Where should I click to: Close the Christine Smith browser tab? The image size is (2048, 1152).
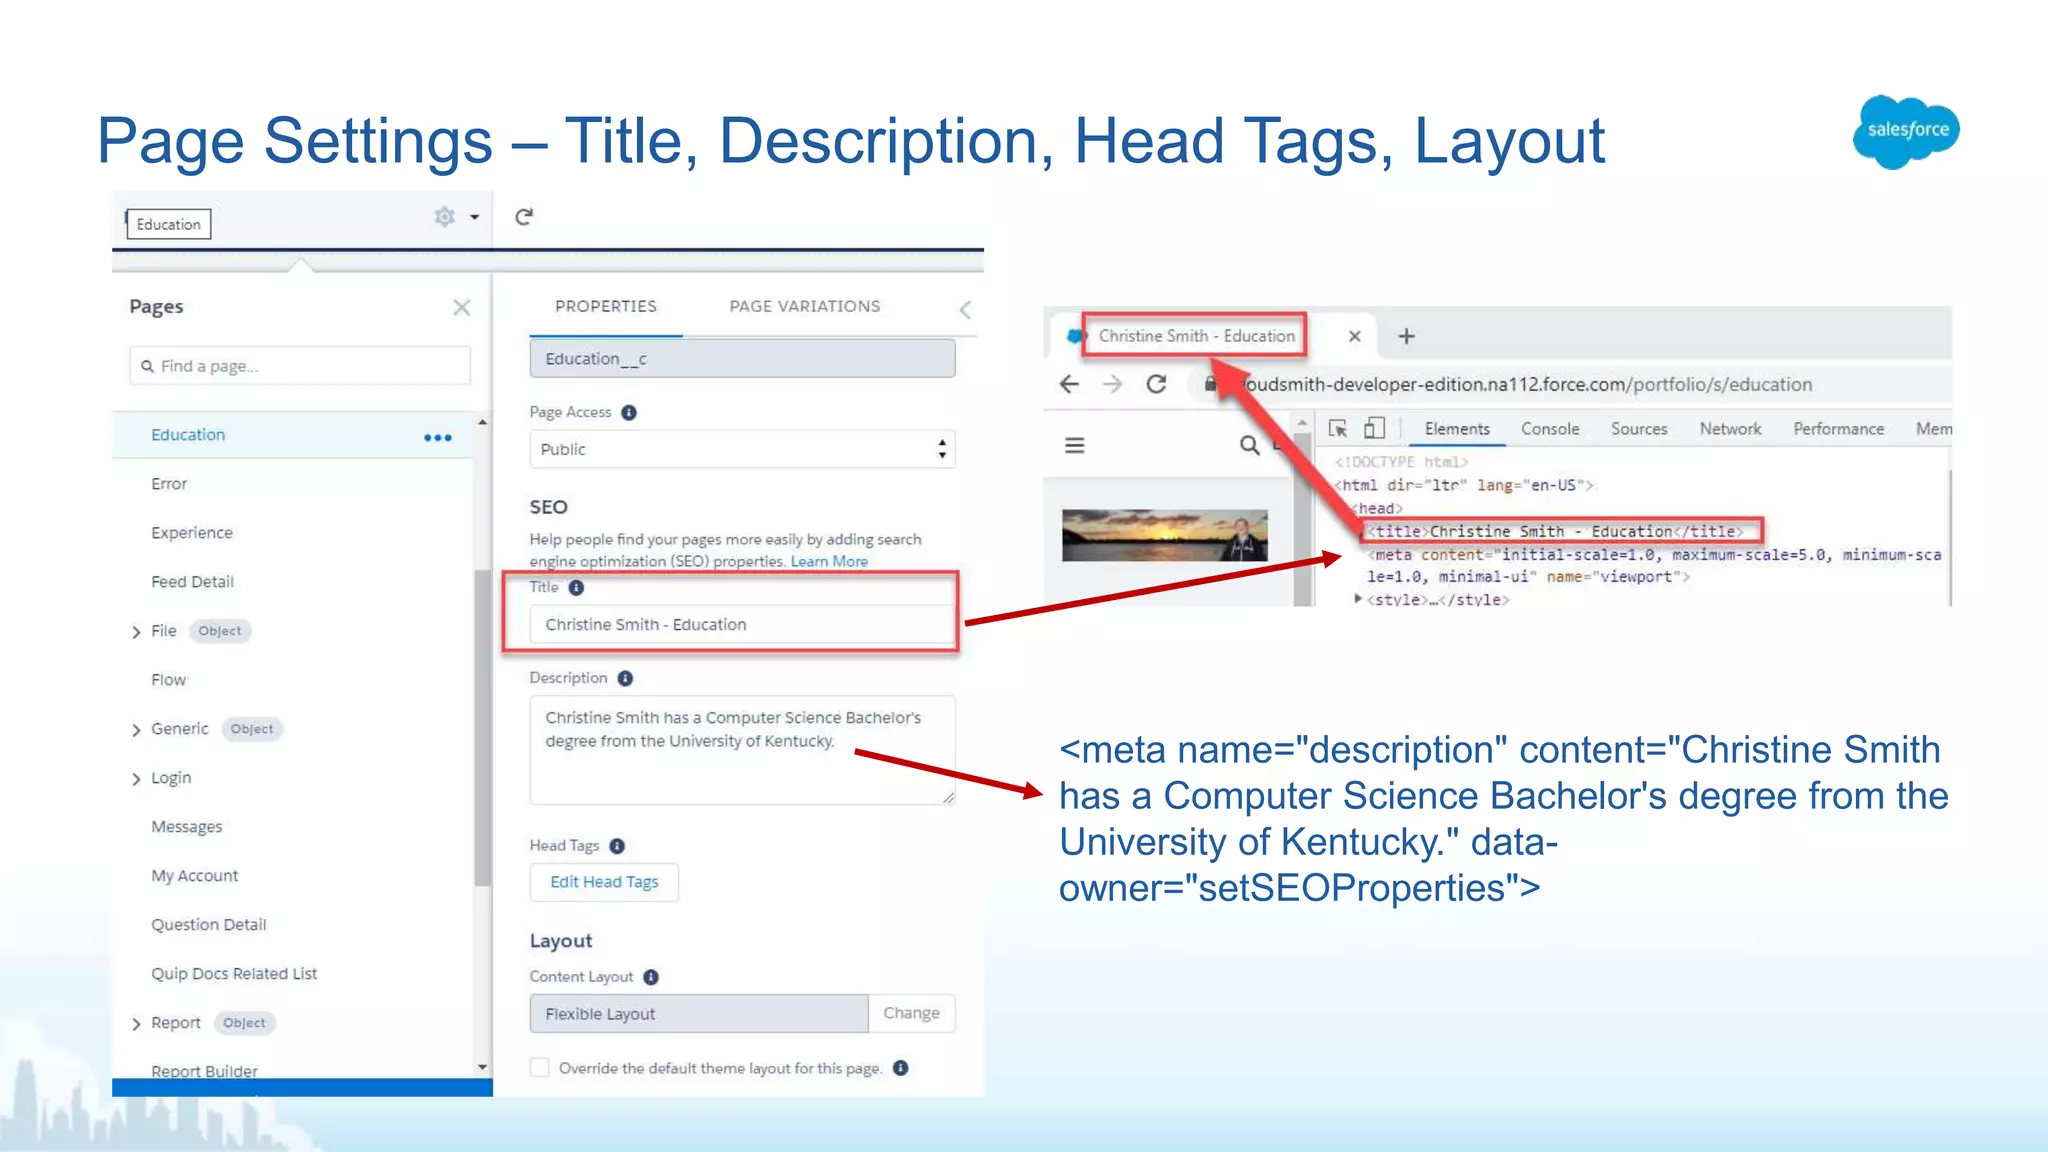1355,337
